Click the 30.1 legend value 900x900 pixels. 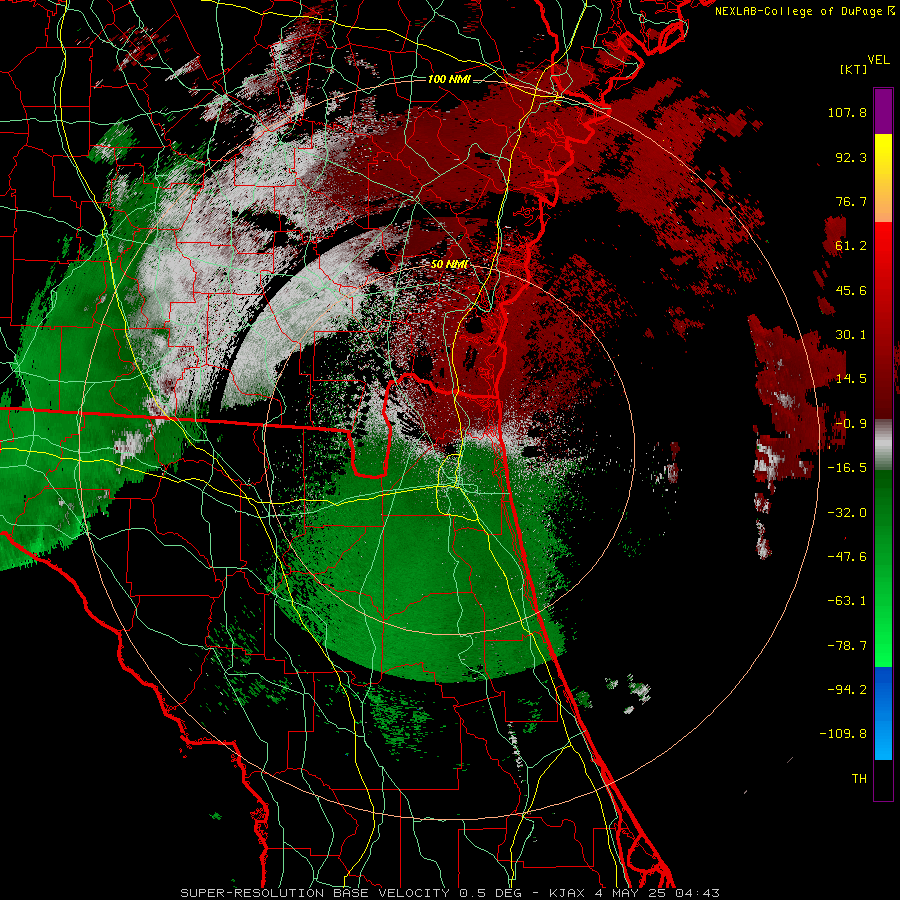pos(851,334)
